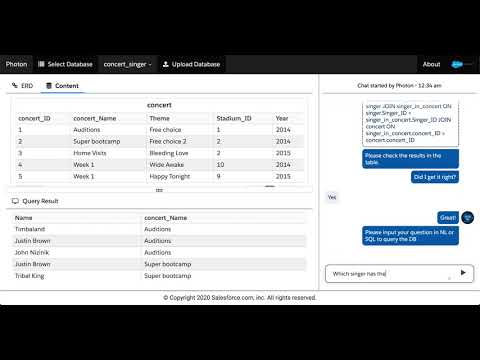
Task: Click the 'Did I get it right?' message
Action: [435, 177]
